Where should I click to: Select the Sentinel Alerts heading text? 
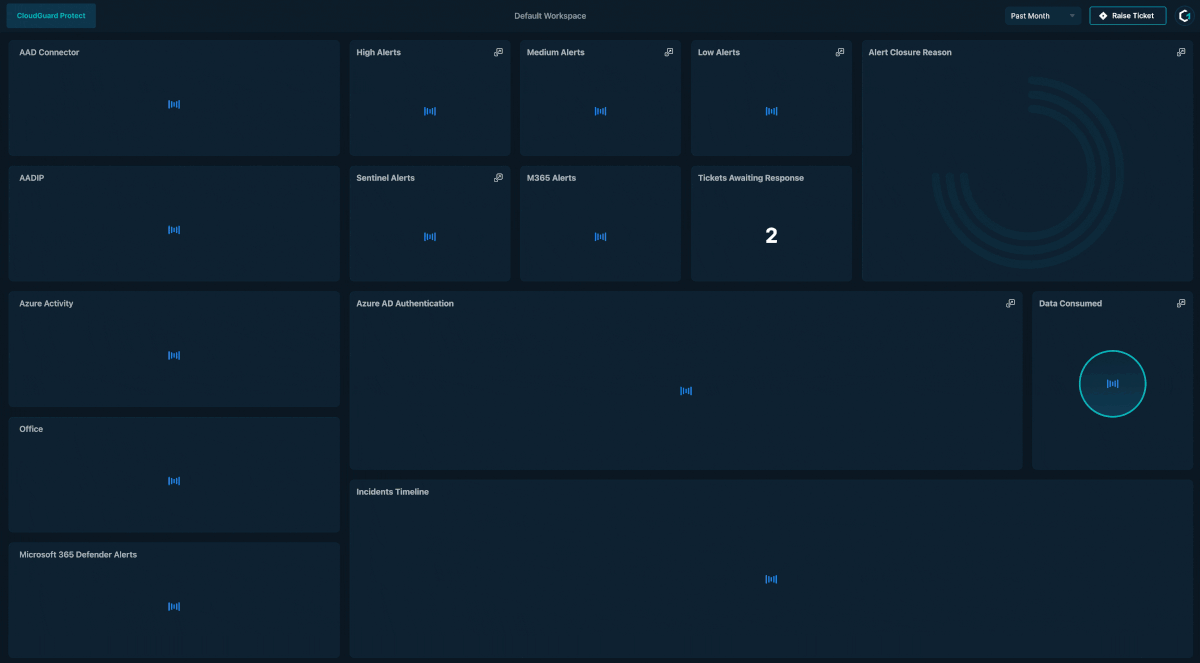pos(386,178)
